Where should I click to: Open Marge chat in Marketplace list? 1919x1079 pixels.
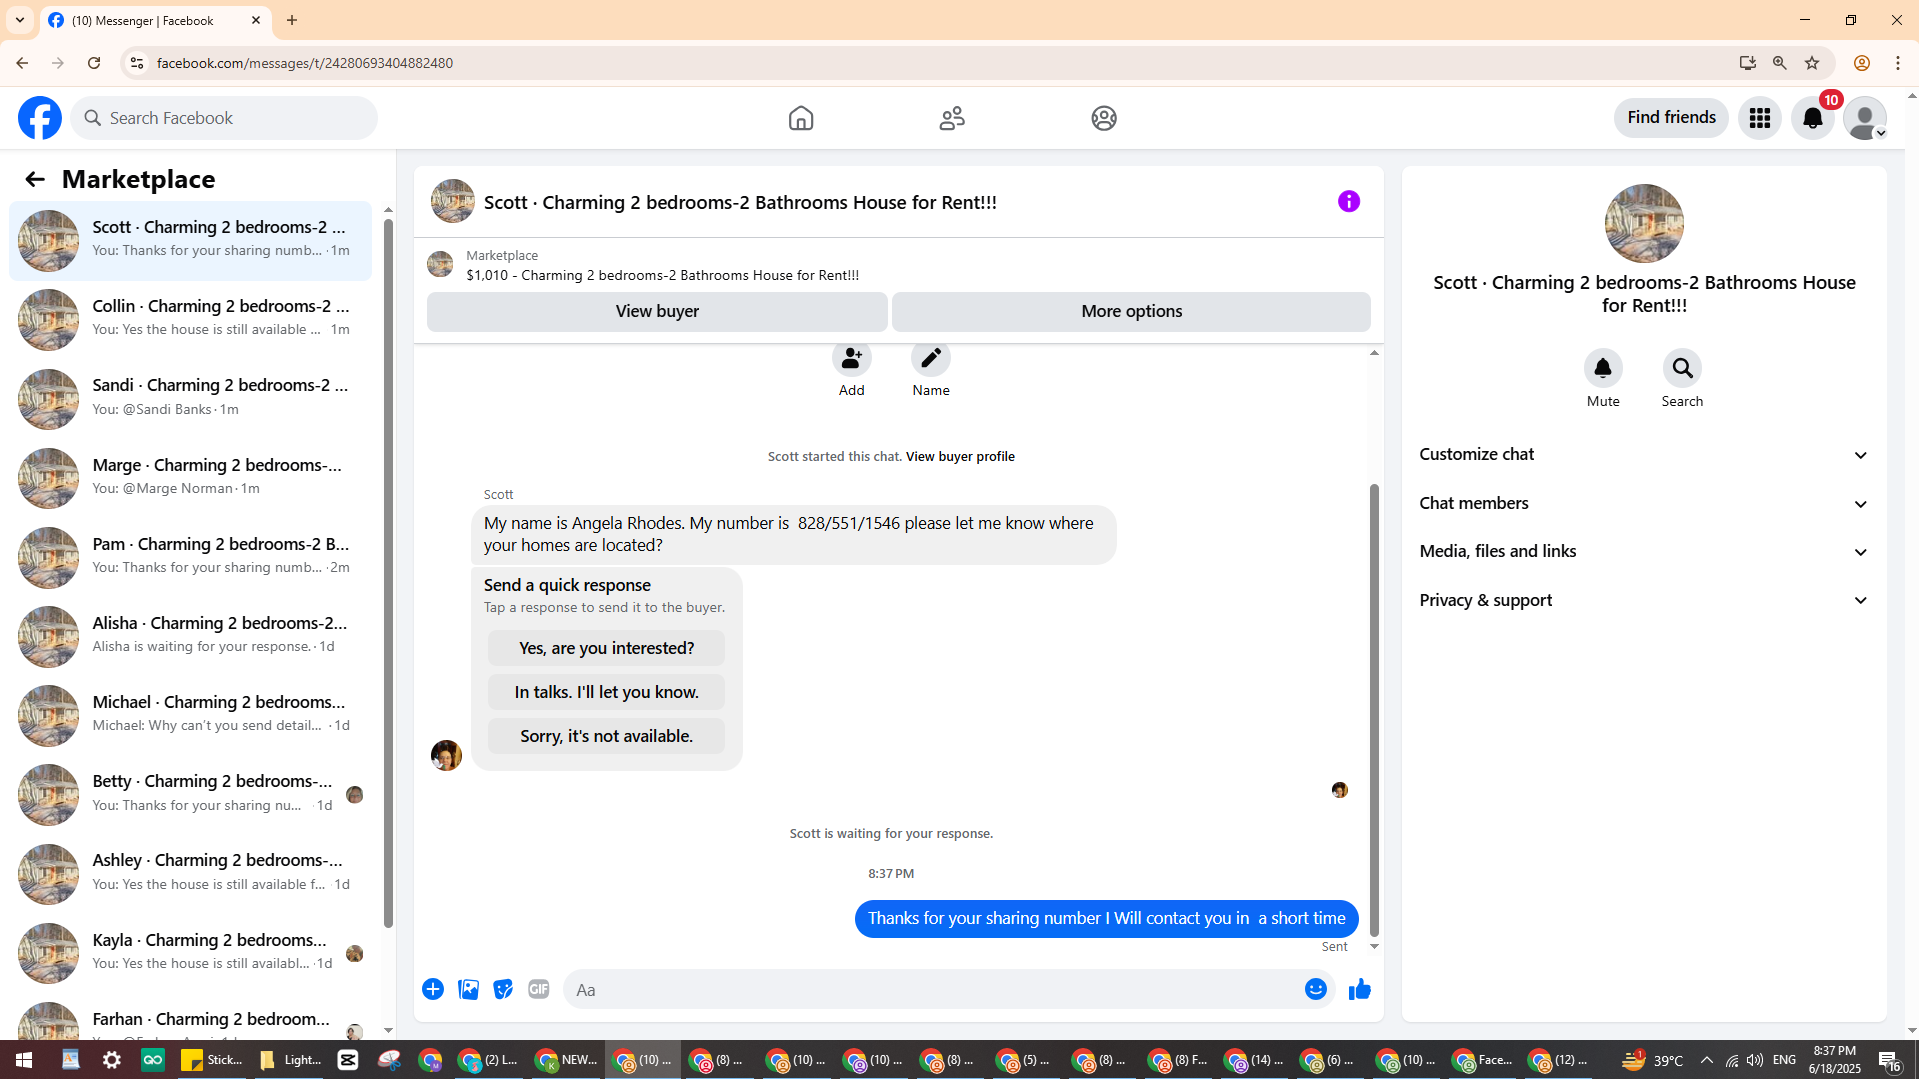coord(190,478)
